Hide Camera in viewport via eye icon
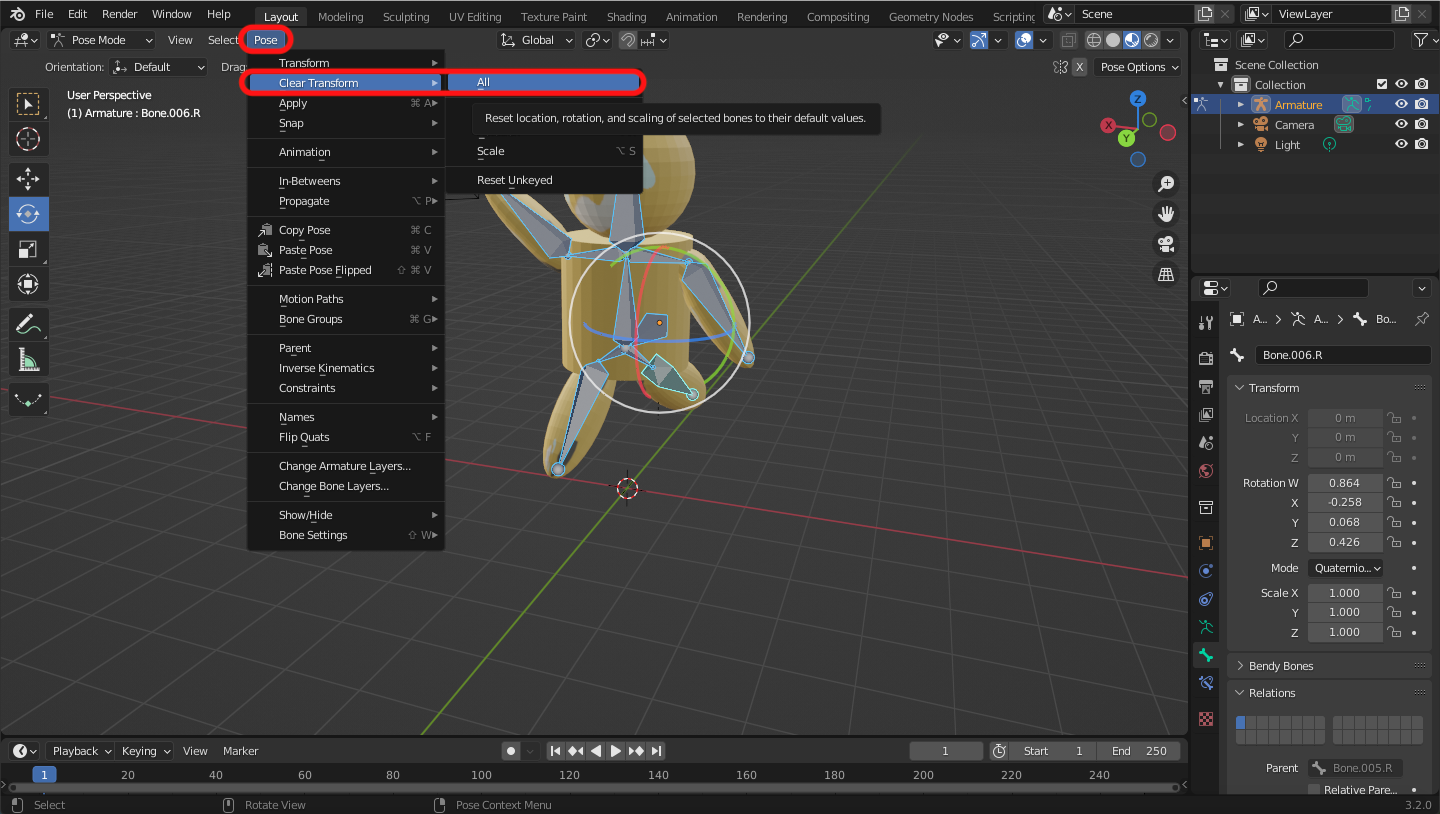1440x814 pixels. click(x=1401, y=124)
